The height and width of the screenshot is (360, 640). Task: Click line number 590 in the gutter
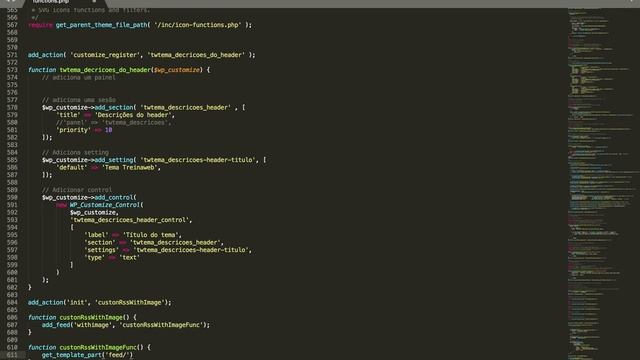(12, 198)
